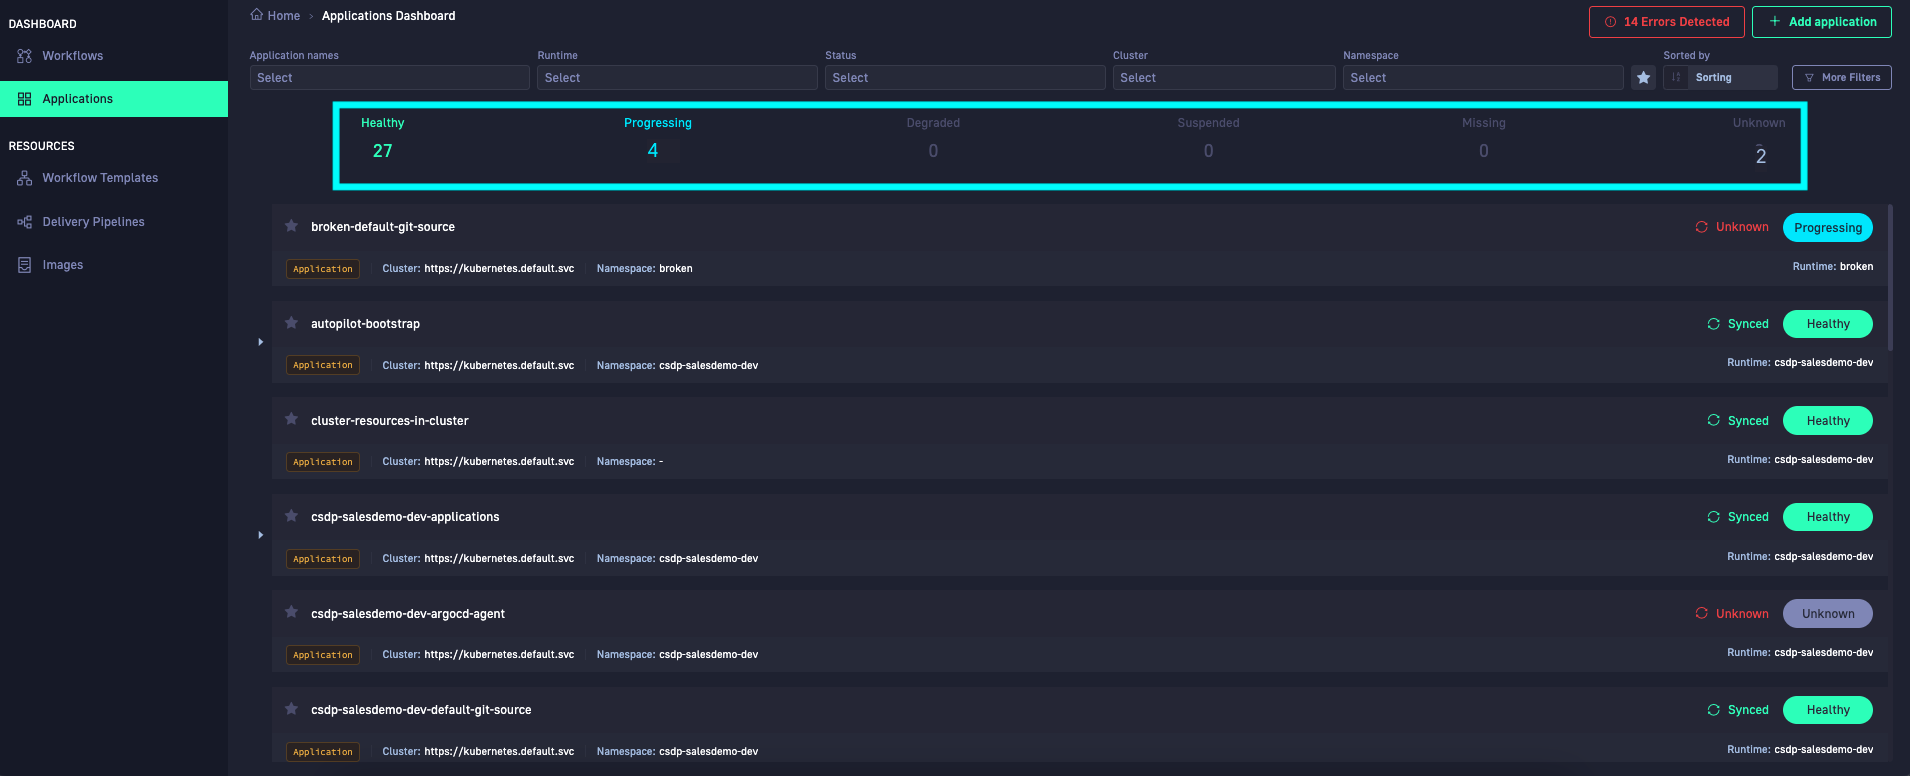
Task: Click Synced icon on cluster-resources-in-cluster row
Action: 1714,420
